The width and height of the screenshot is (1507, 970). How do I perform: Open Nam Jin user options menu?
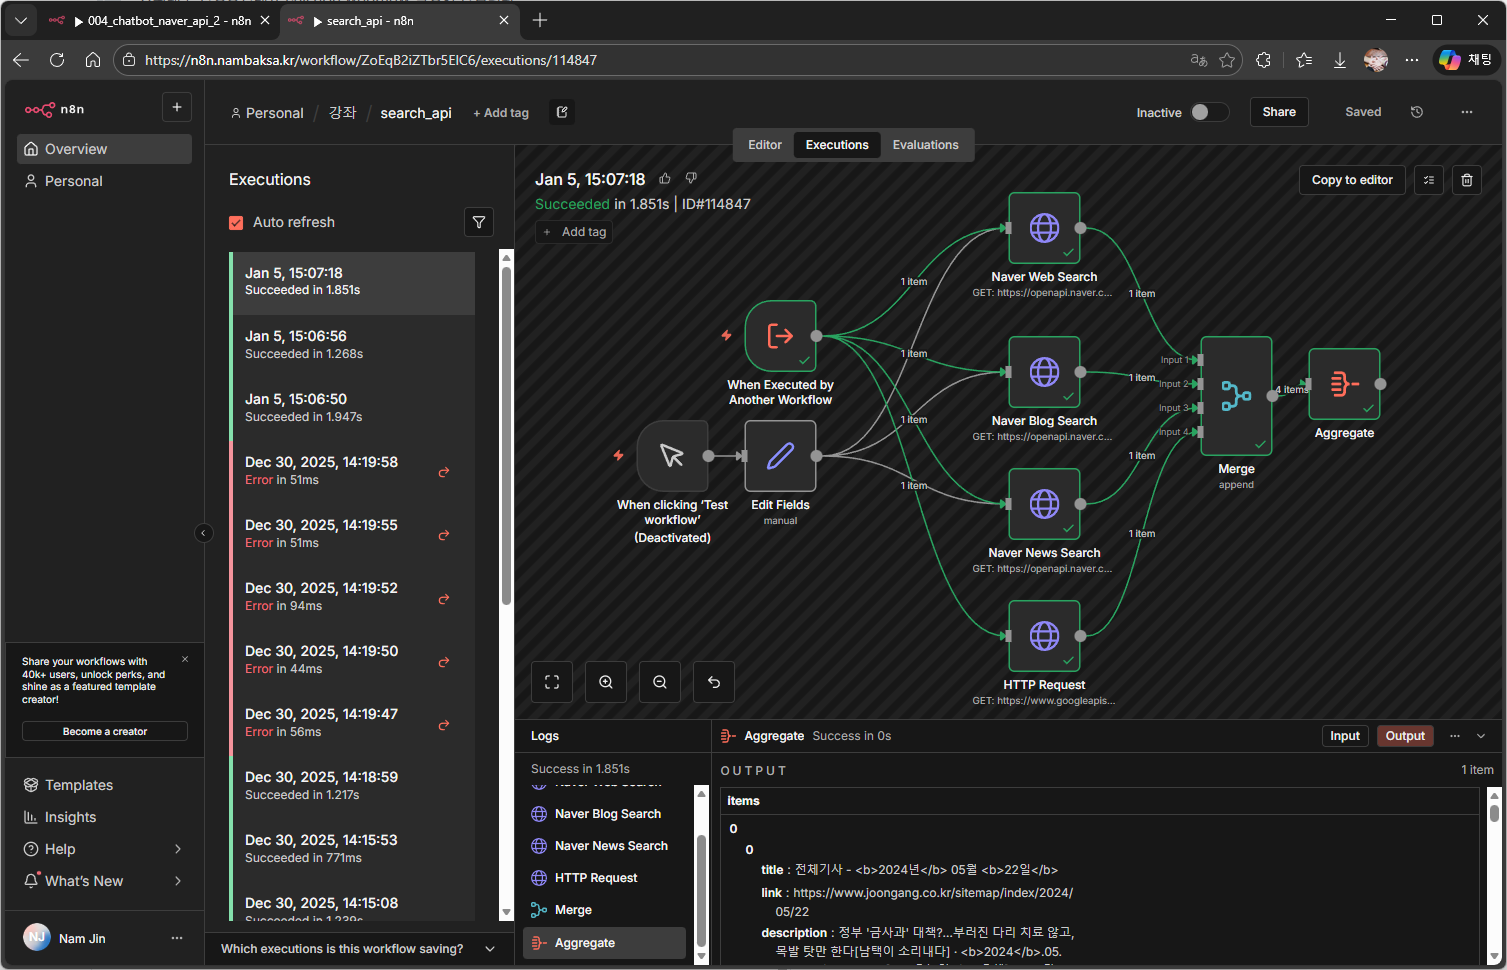[177, 938]
